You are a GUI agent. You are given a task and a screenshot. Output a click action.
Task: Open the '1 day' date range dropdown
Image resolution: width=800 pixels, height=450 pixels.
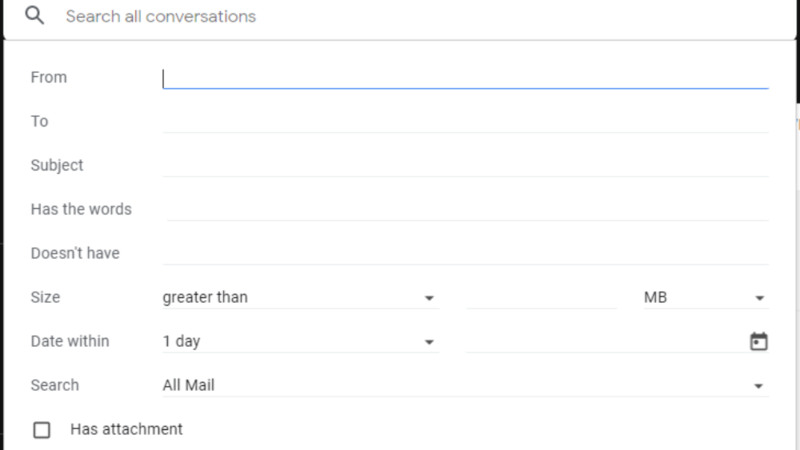301,341
